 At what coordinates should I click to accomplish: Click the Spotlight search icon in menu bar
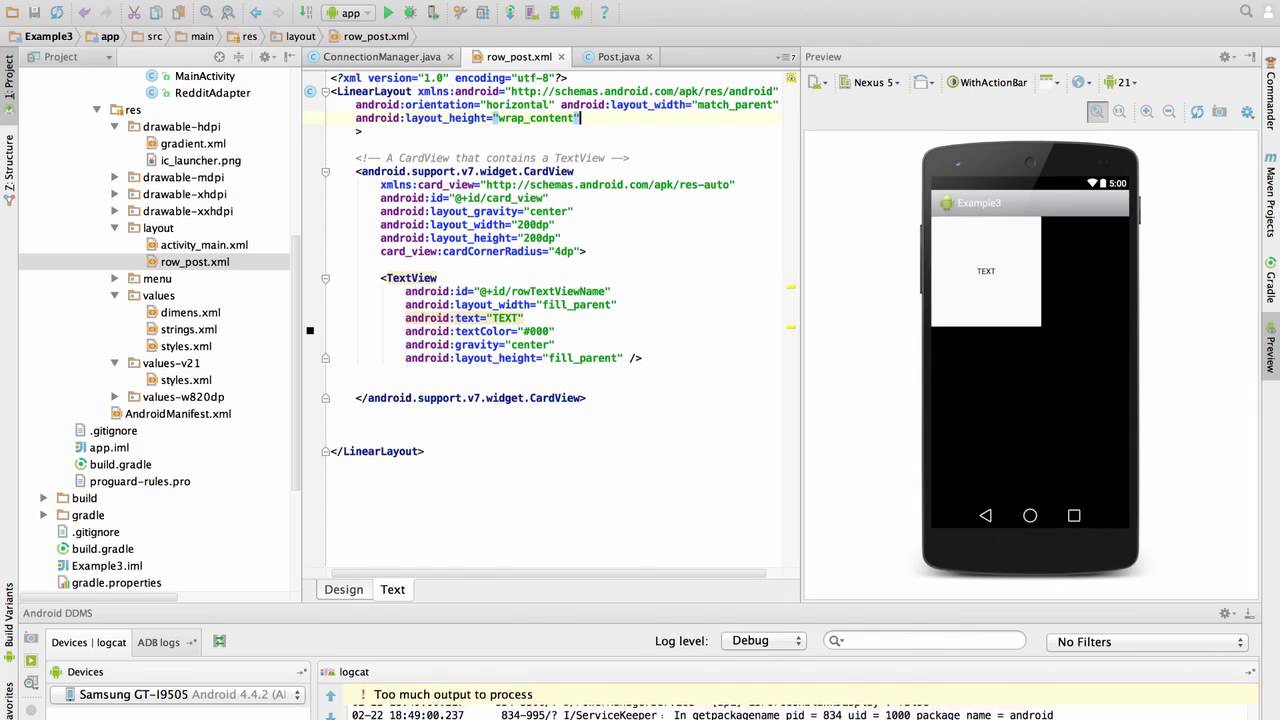(x=1247, y=12)
